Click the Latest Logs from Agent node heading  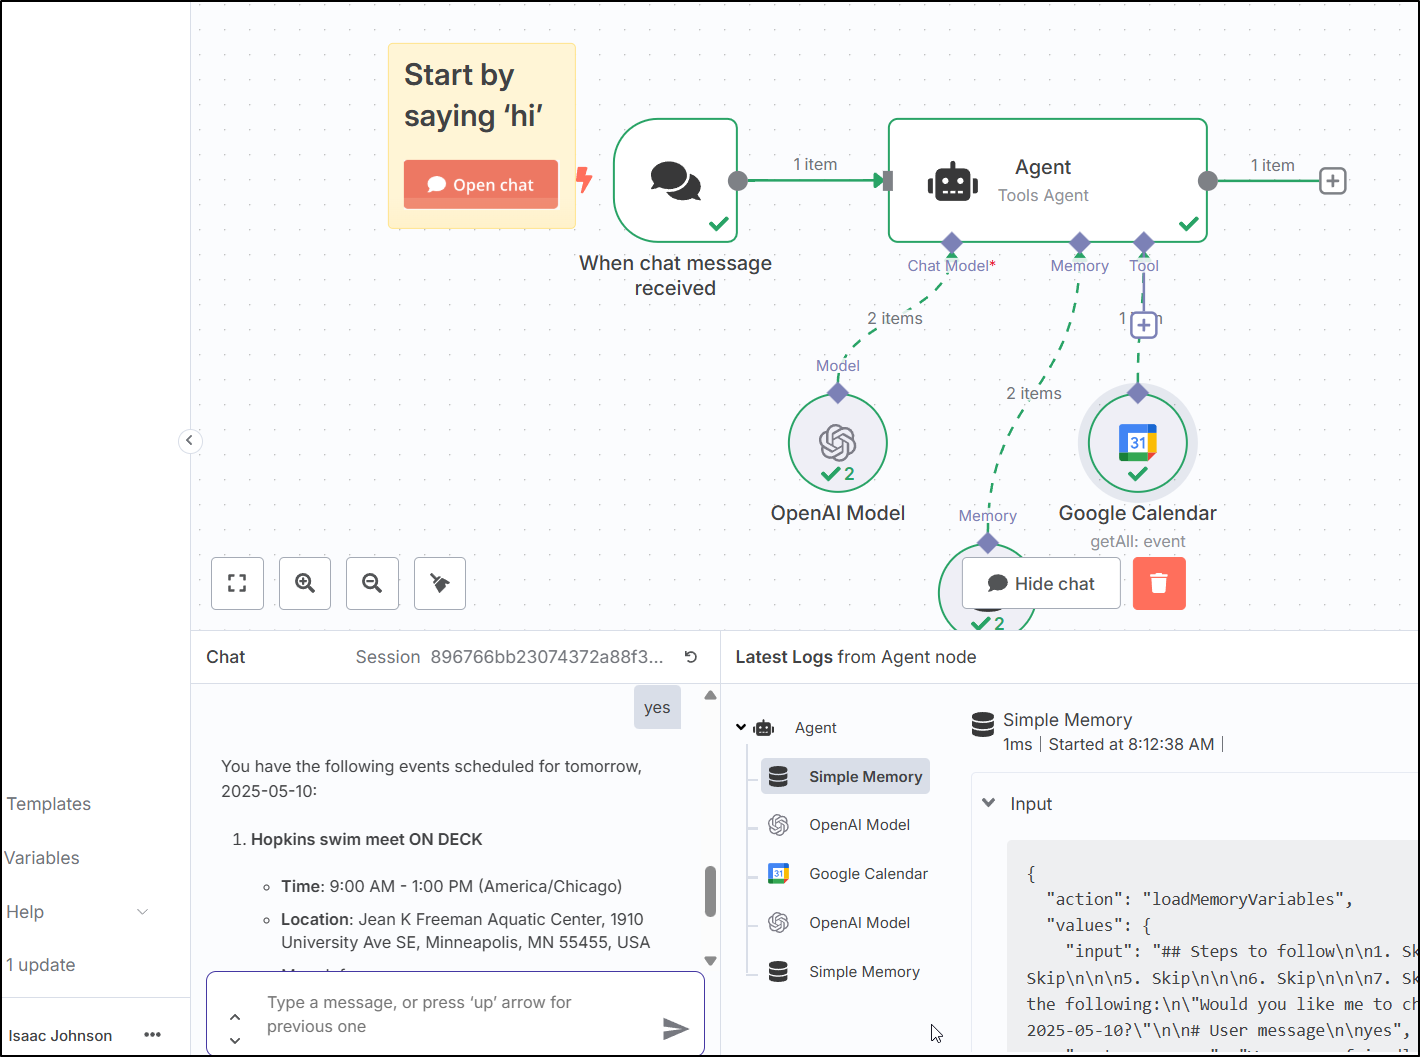(856, 657)
